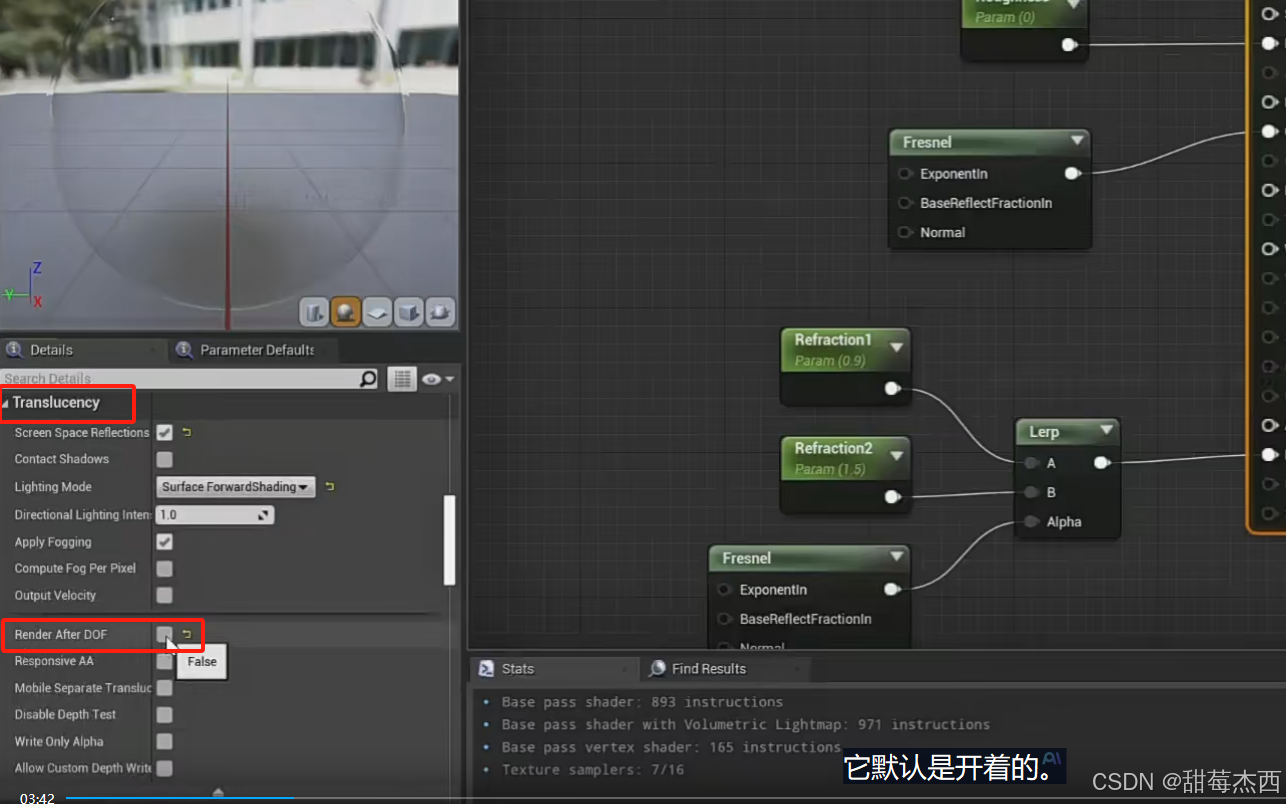Reset Lighting Mode to default arrow
Image resolution: width=1286 pixels, height=804 pixels.
coord(329,487)
